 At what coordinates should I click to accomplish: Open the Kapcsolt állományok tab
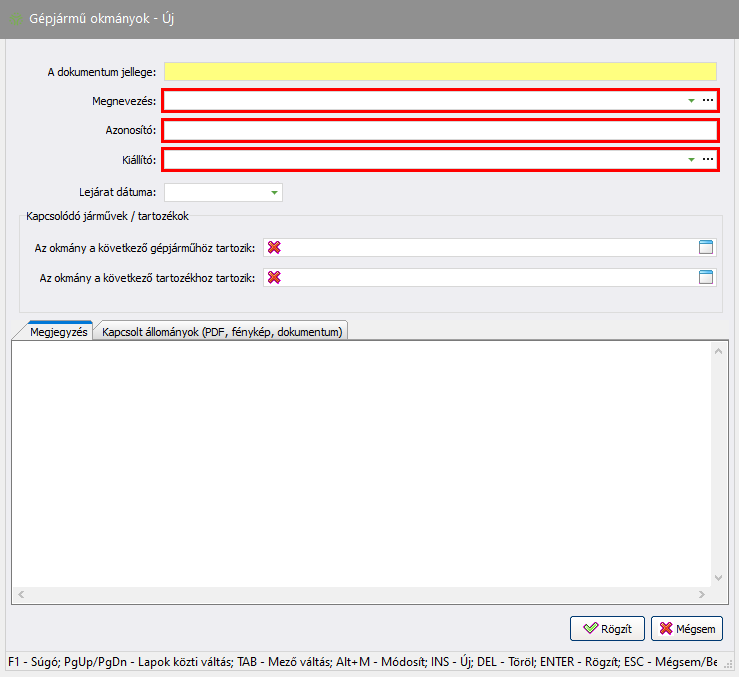(222, 332)
